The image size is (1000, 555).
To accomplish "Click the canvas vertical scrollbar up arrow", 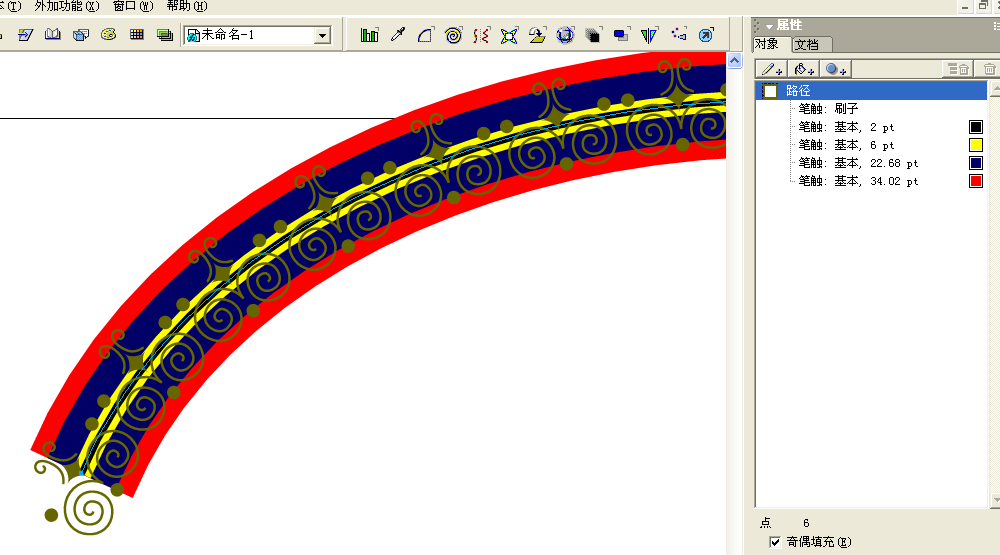I will click(734, 61).
